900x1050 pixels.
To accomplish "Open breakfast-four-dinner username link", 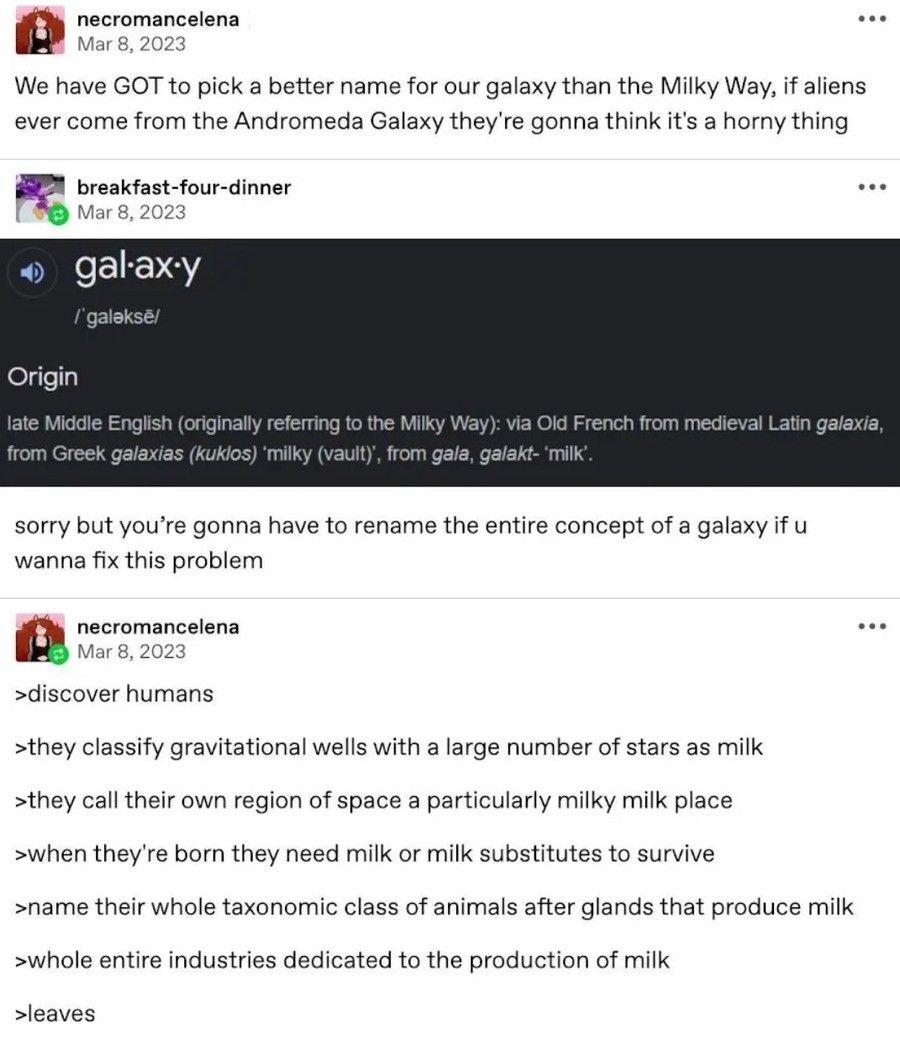I will point(184,188).
